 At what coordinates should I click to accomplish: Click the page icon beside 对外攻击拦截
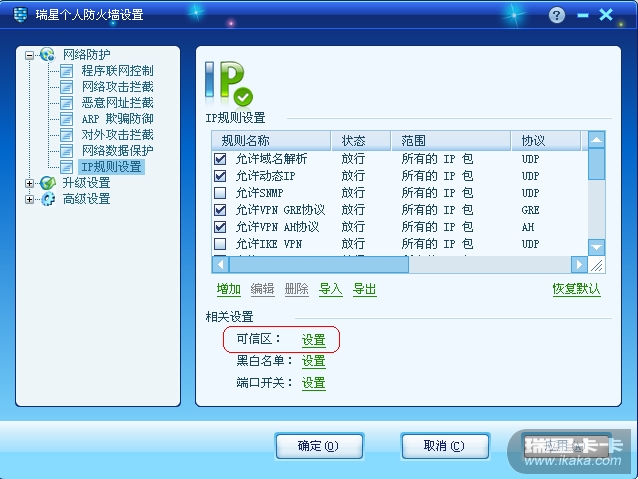click(x=66, y=135)
